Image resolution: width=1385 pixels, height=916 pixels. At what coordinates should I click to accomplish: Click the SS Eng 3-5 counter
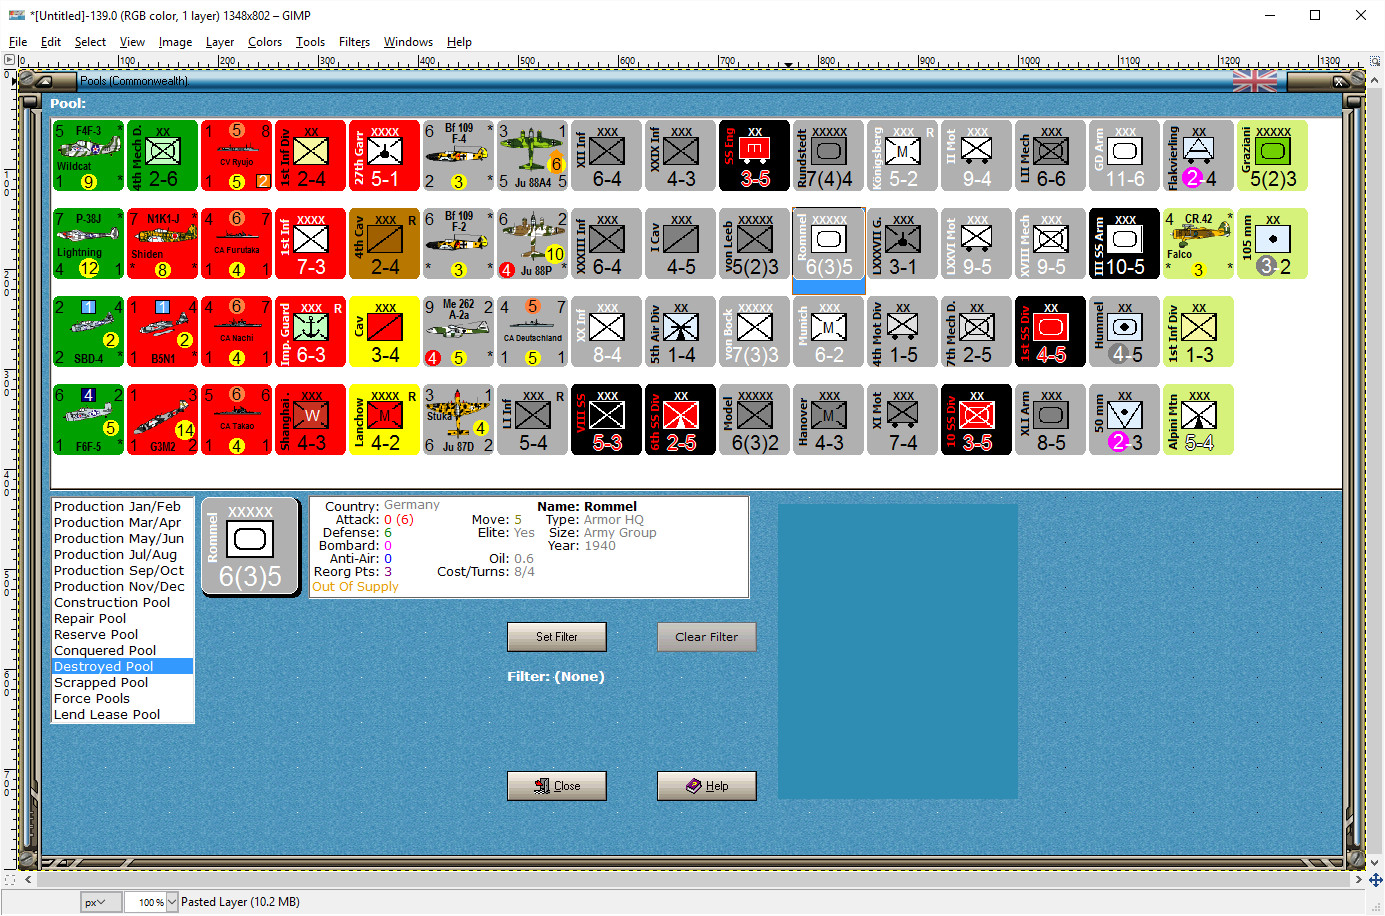[754, 156]
